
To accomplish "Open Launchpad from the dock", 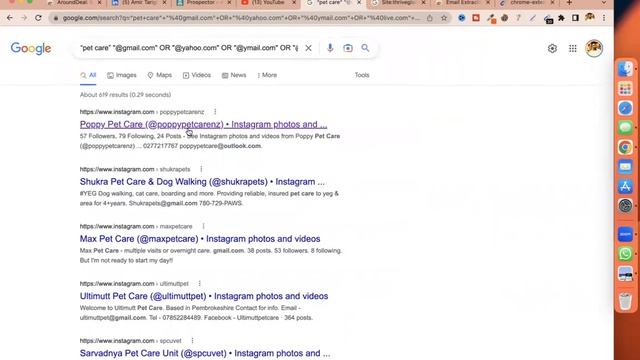I will pos(625,89).
